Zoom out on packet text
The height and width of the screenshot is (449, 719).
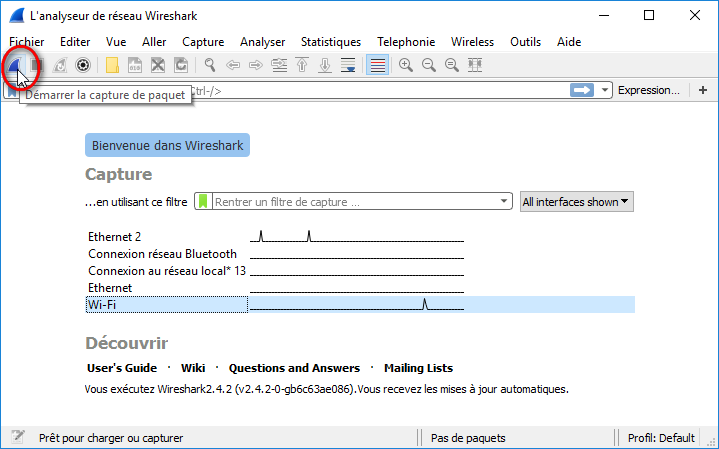429,65
